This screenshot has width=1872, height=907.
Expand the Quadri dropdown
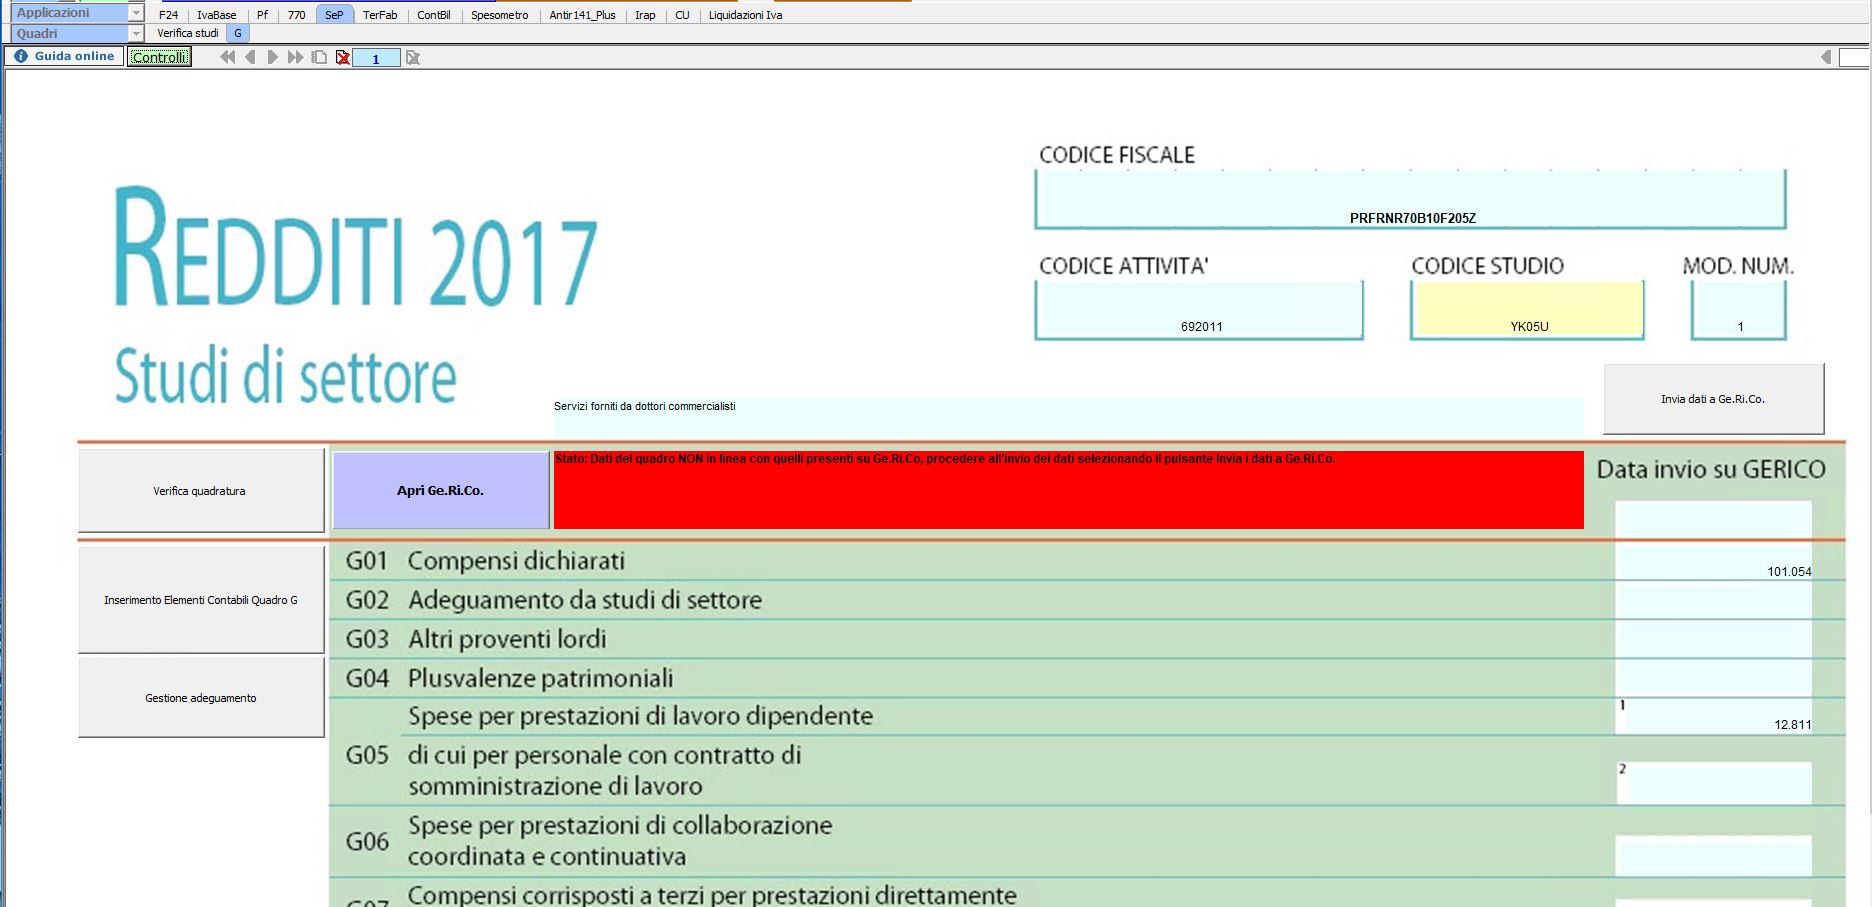[x=136, y=34]
